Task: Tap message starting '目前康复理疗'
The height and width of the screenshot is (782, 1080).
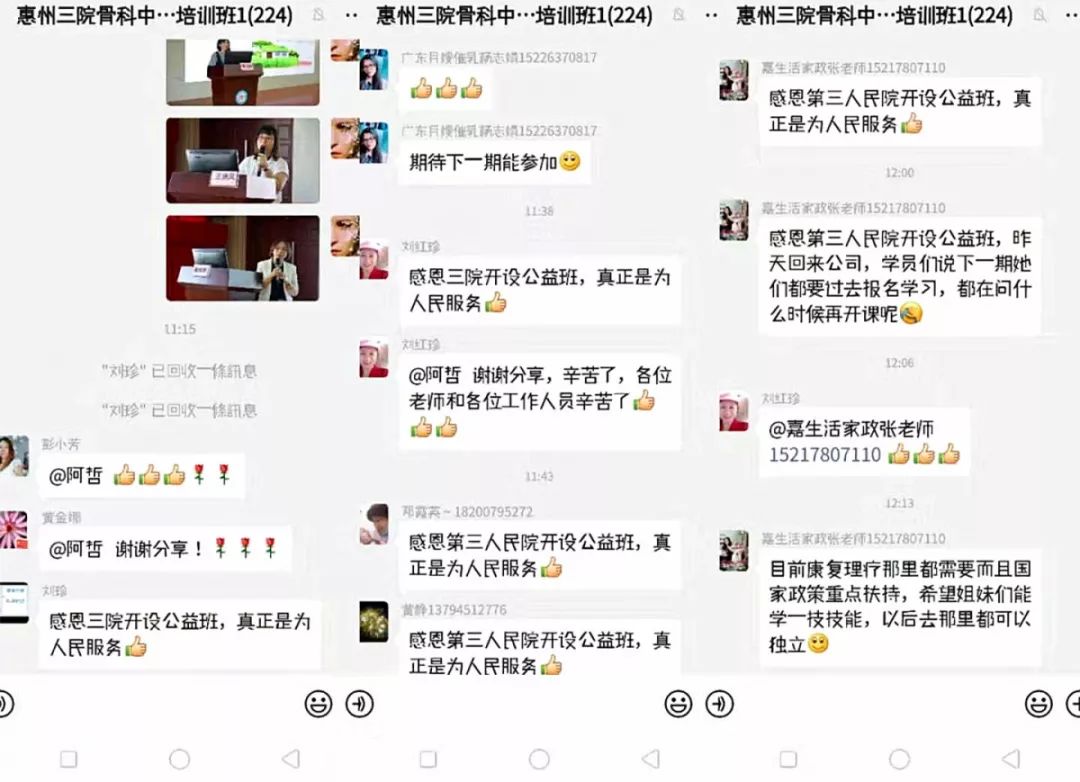Action: point(900,607)
